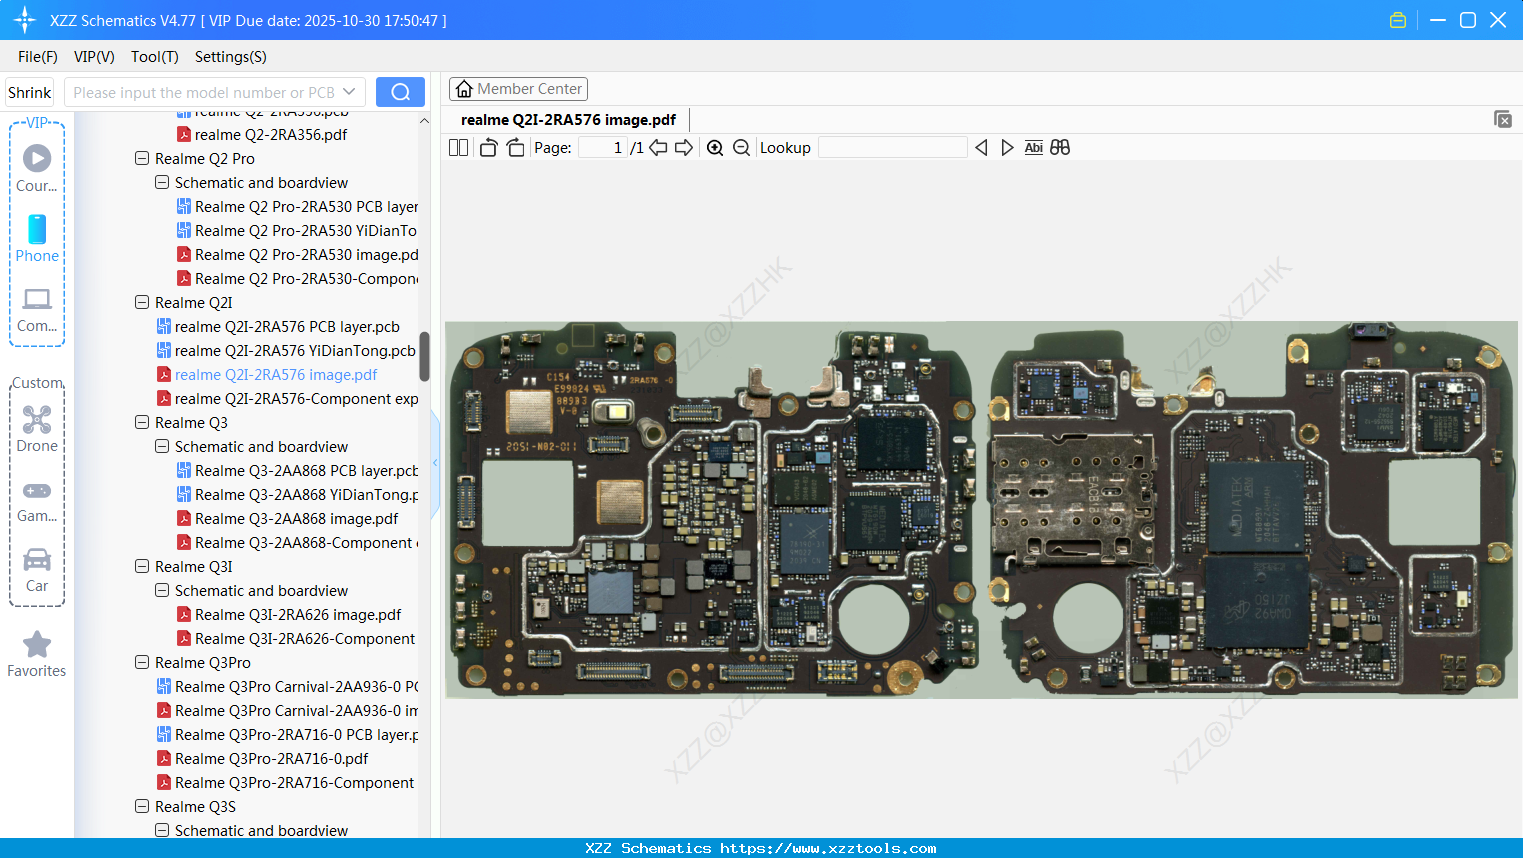Click the Lookup search field

(x=893, y=148)
